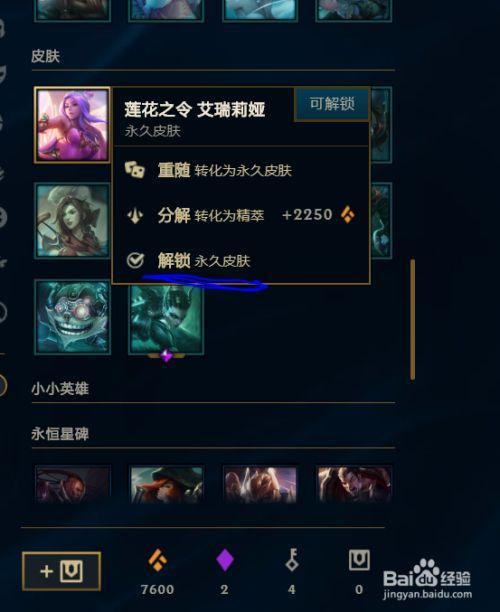Screen dimensions: 500x612
Task: Click the chest icon showing 0
Action: 359,560
